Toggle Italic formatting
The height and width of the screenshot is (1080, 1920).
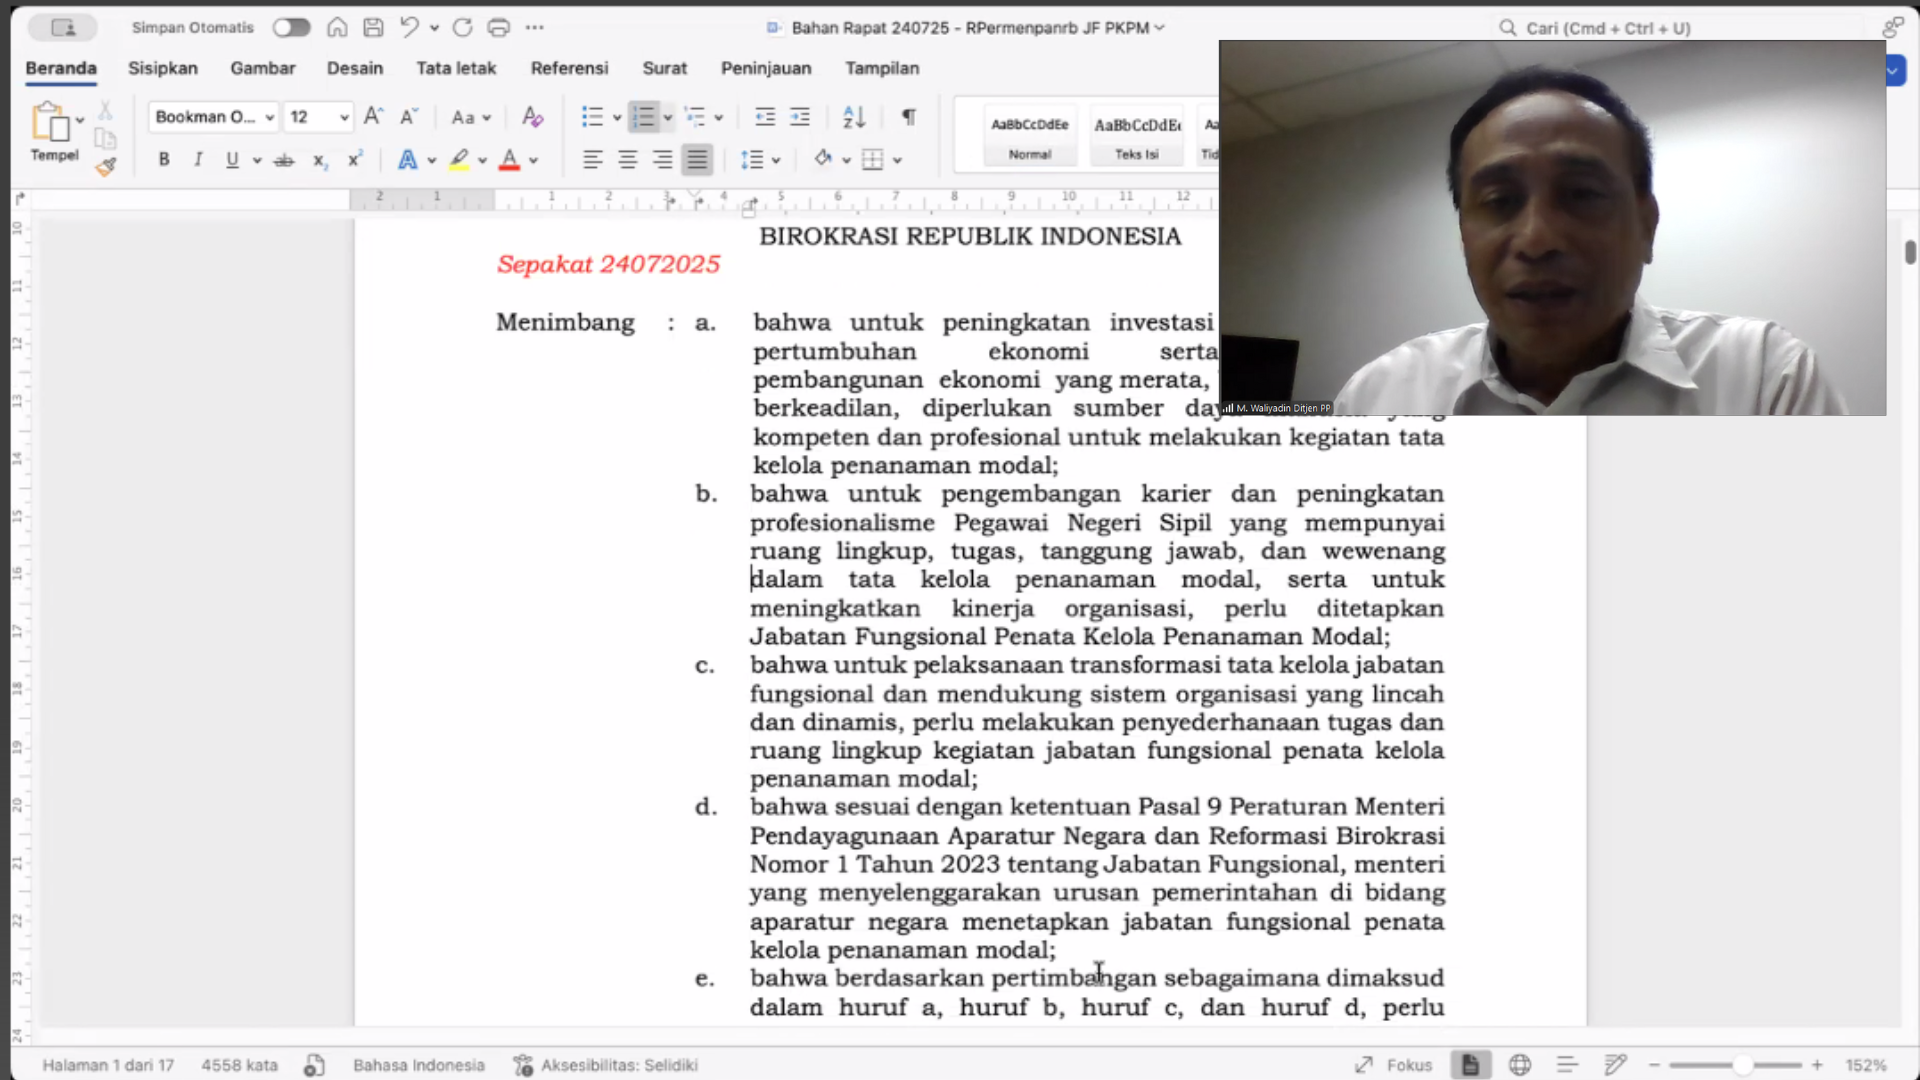click(198, 159)
